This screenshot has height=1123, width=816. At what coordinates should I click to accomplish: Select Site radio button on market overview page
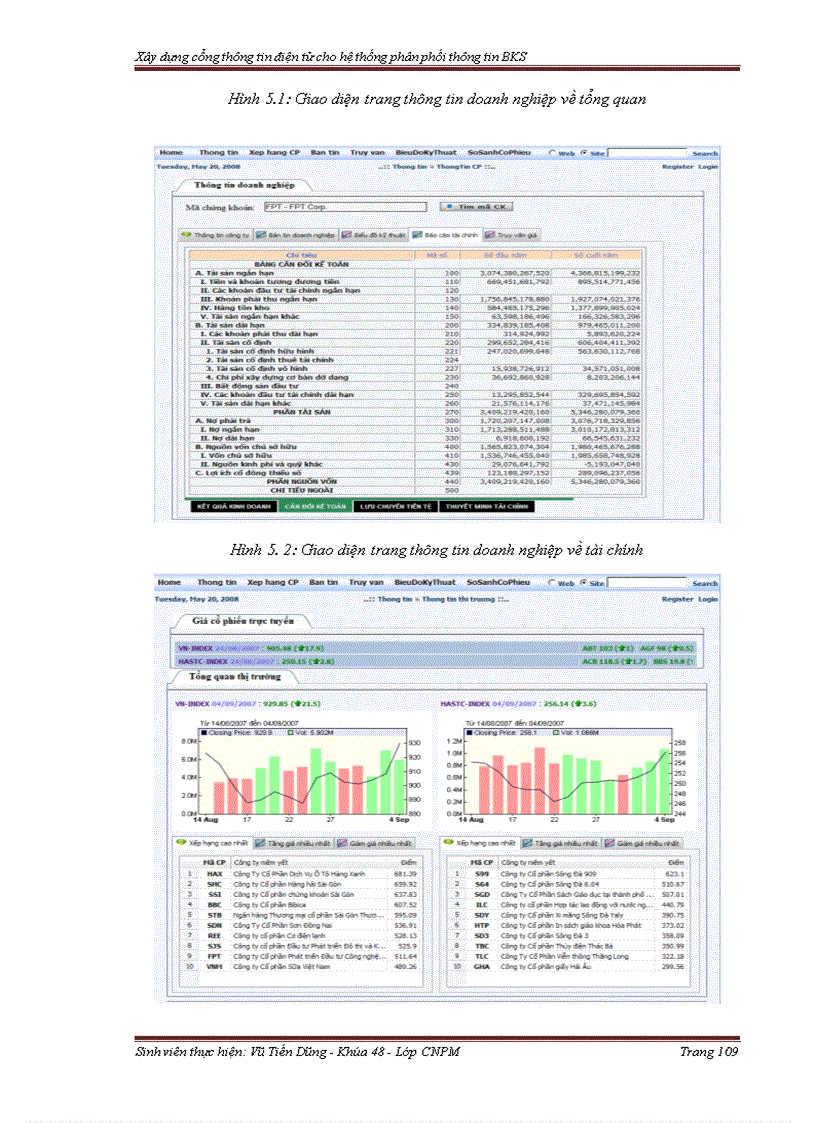[x=584, y=582]
